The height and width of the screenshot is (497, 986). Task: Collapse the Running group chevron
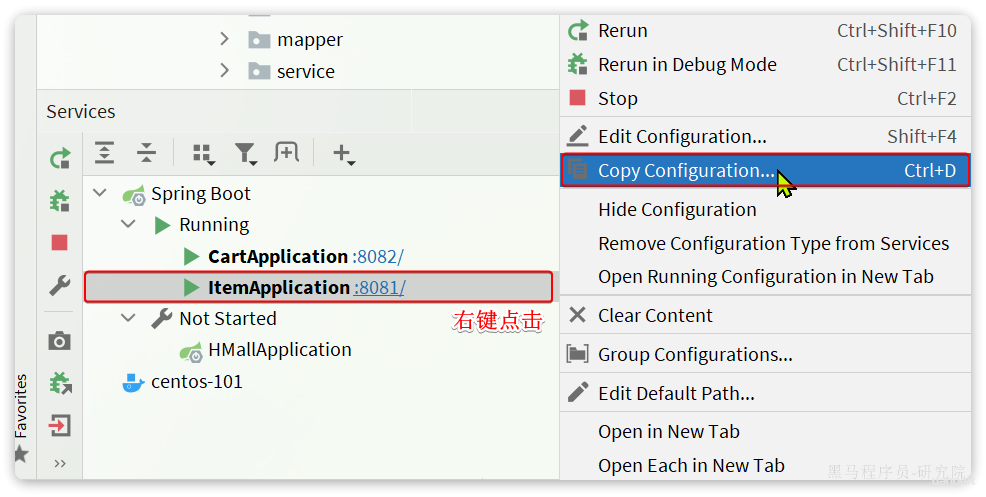pyautogui.click(x=128, y=224)
